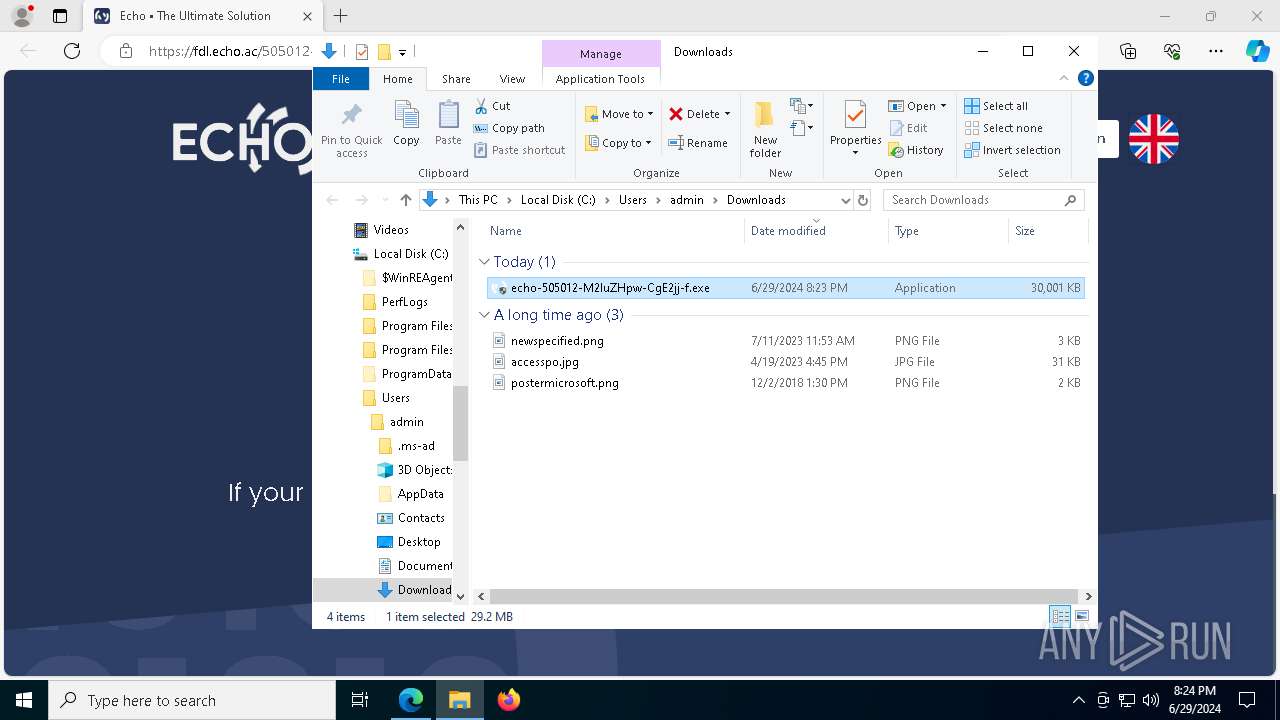Open the File menu tab
Image resolution: width=1280 pixels, height=720 pixels.
pos(341,79)
